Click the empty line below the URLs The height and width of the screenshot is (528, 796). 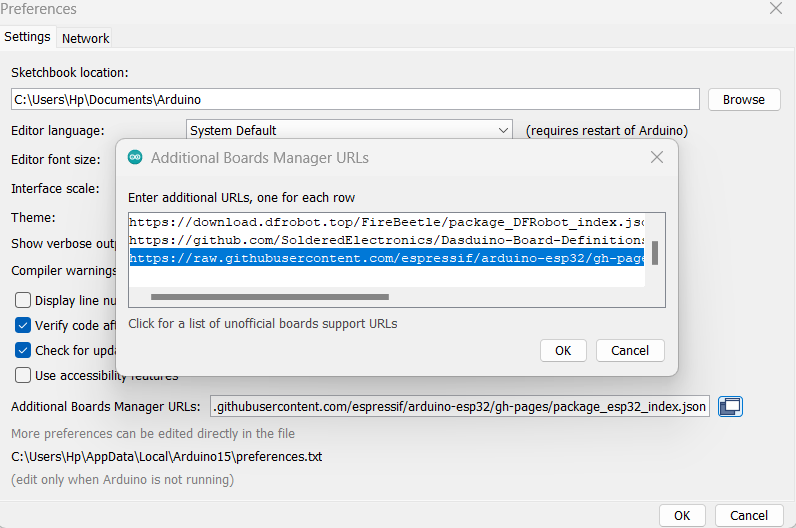(x=387, y=276)
